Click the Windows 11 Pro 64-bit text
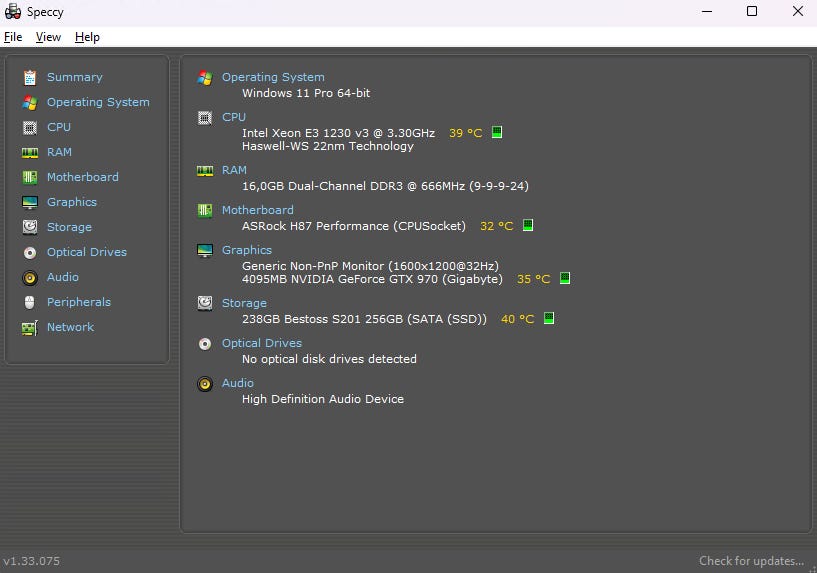This screenshot has height=573, width=817. 306,93
